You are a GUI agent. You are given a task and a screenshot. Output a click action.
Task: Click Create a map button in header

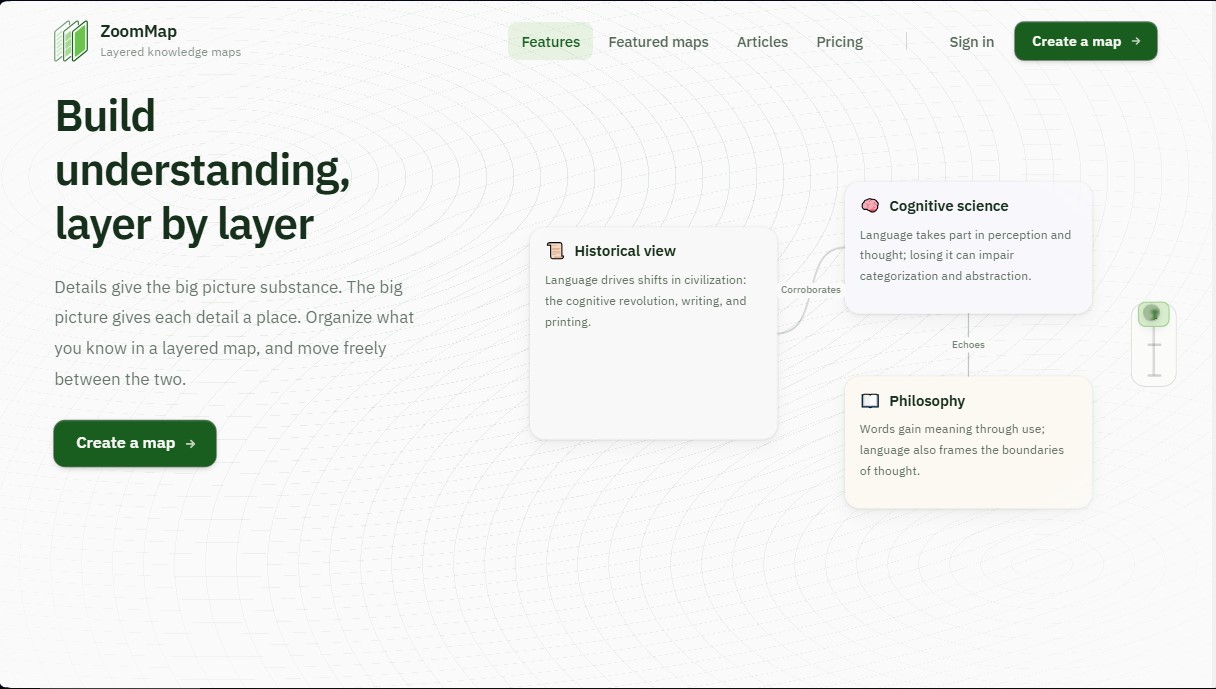coord(1086,41)
